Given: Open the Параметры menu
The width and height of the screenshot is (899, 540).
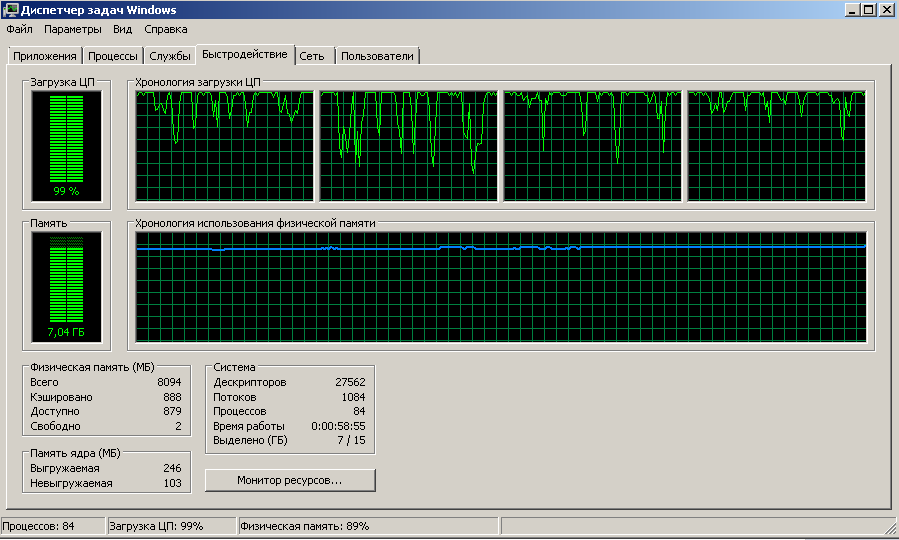Looking at the screenshot, I should (x=72, y=29).
